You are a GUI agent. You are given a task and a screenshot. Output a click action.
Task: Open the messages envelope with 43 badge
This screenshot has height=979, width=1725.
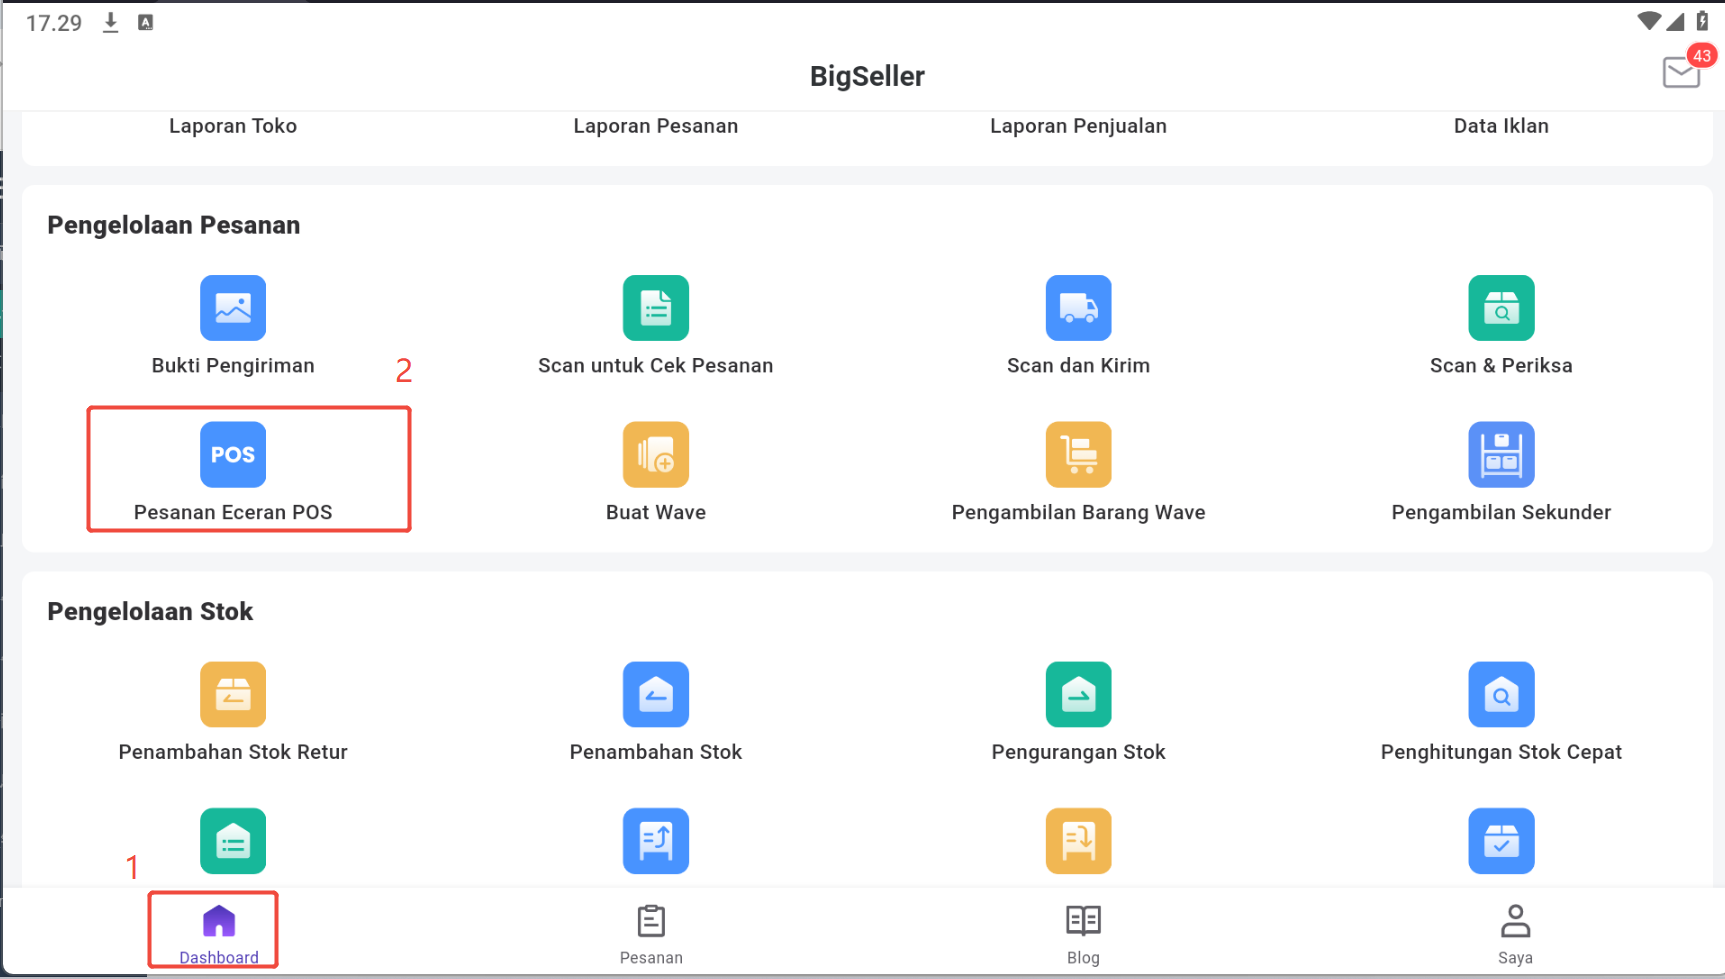(1682, 72)
